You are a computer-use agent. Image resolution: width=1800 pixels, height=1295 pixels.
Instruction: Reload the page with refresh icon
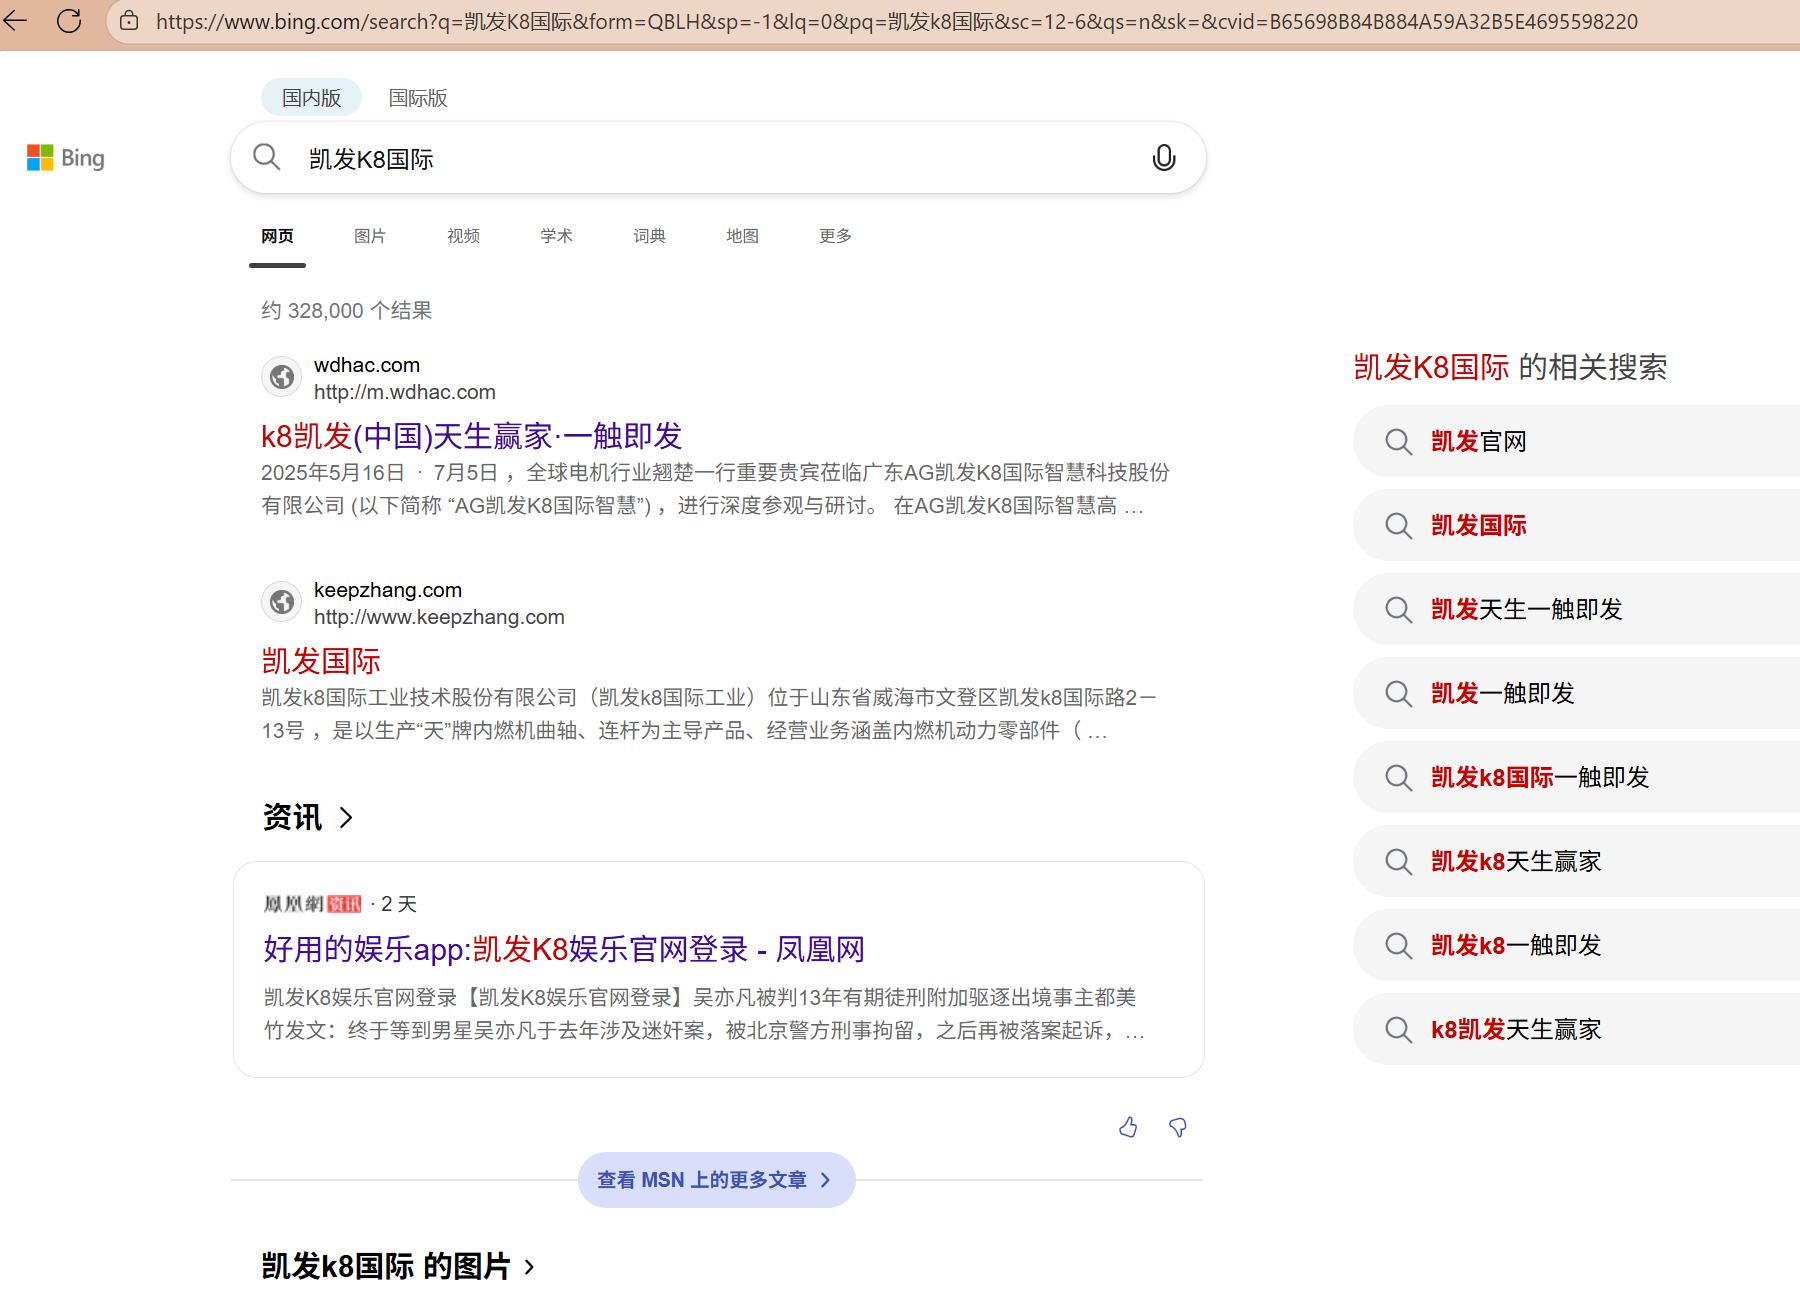(69, 21)
